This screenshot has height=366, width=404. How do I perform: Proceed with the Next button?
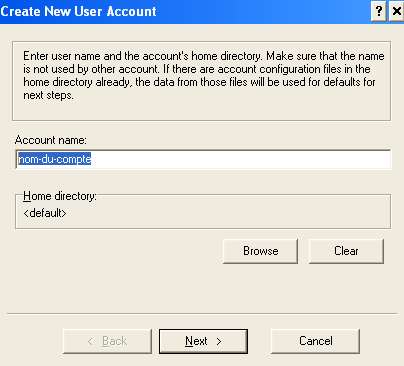(203, 341)
